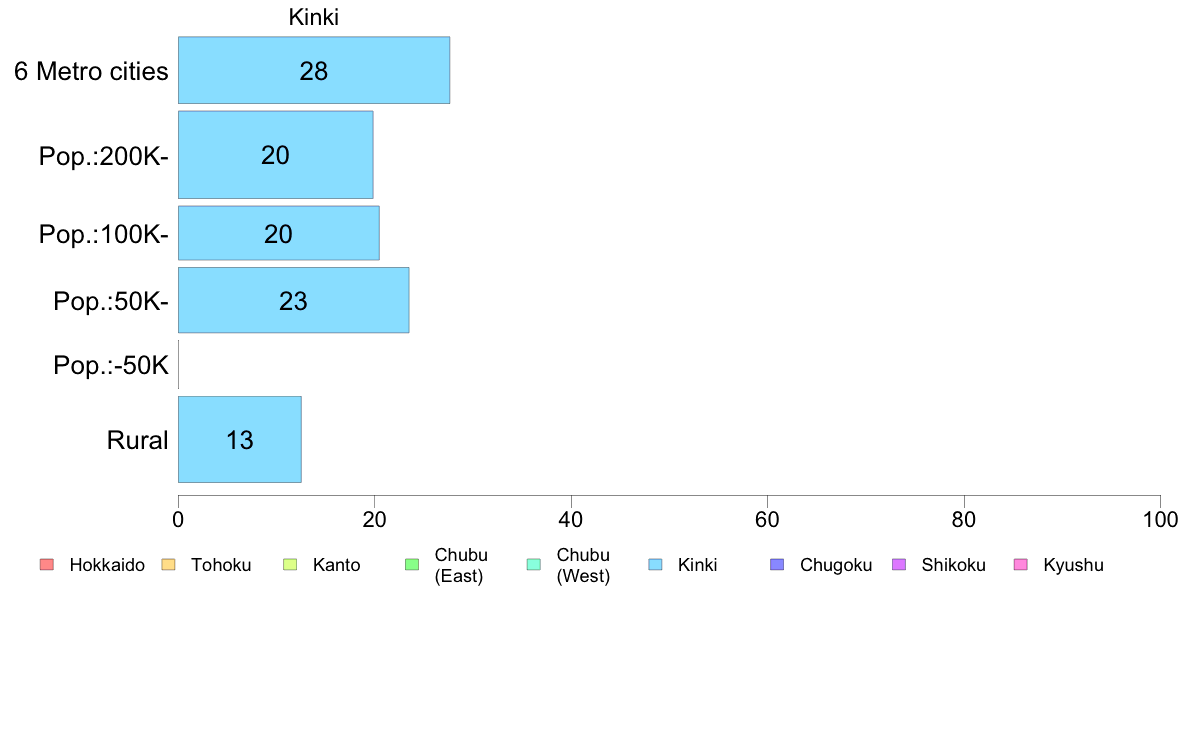Select the Pop.:200K- bar
The image size is (1188, 736).
tap(275, 155)
